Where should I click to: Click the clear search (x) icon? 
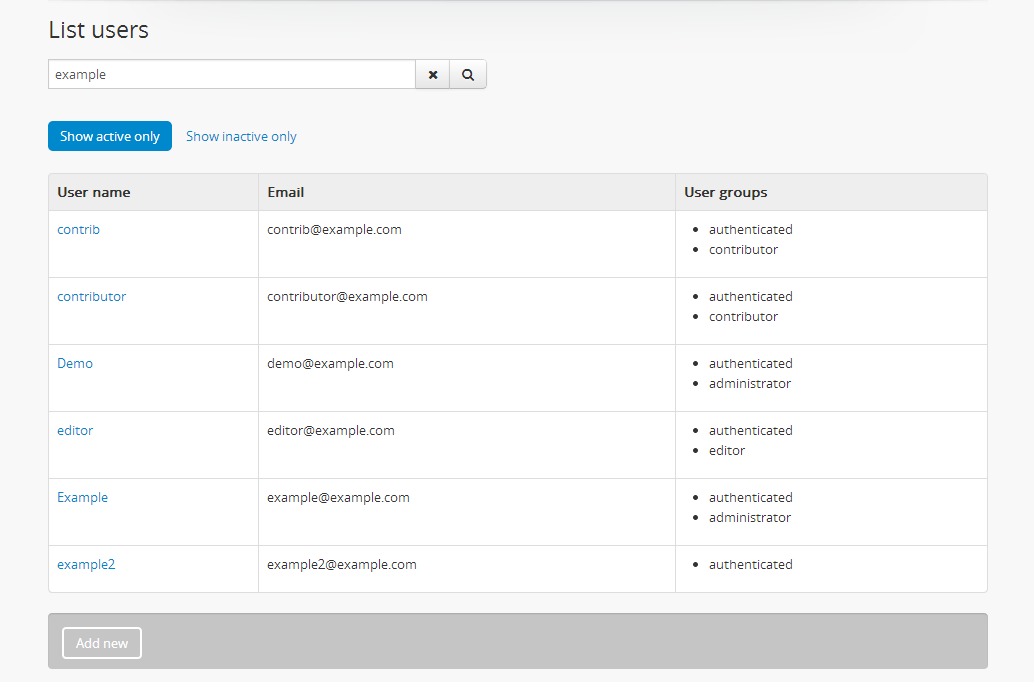433,75
